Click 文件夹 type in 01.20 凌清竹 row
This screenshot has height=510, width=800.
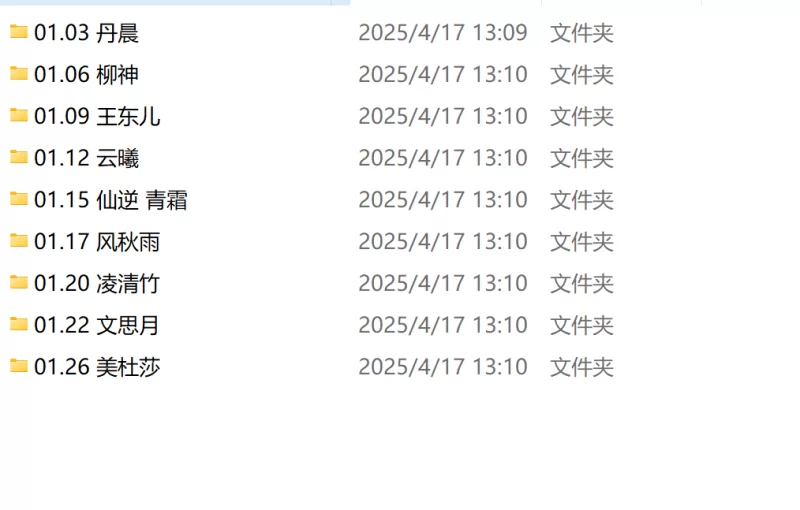tap(582, 284)
